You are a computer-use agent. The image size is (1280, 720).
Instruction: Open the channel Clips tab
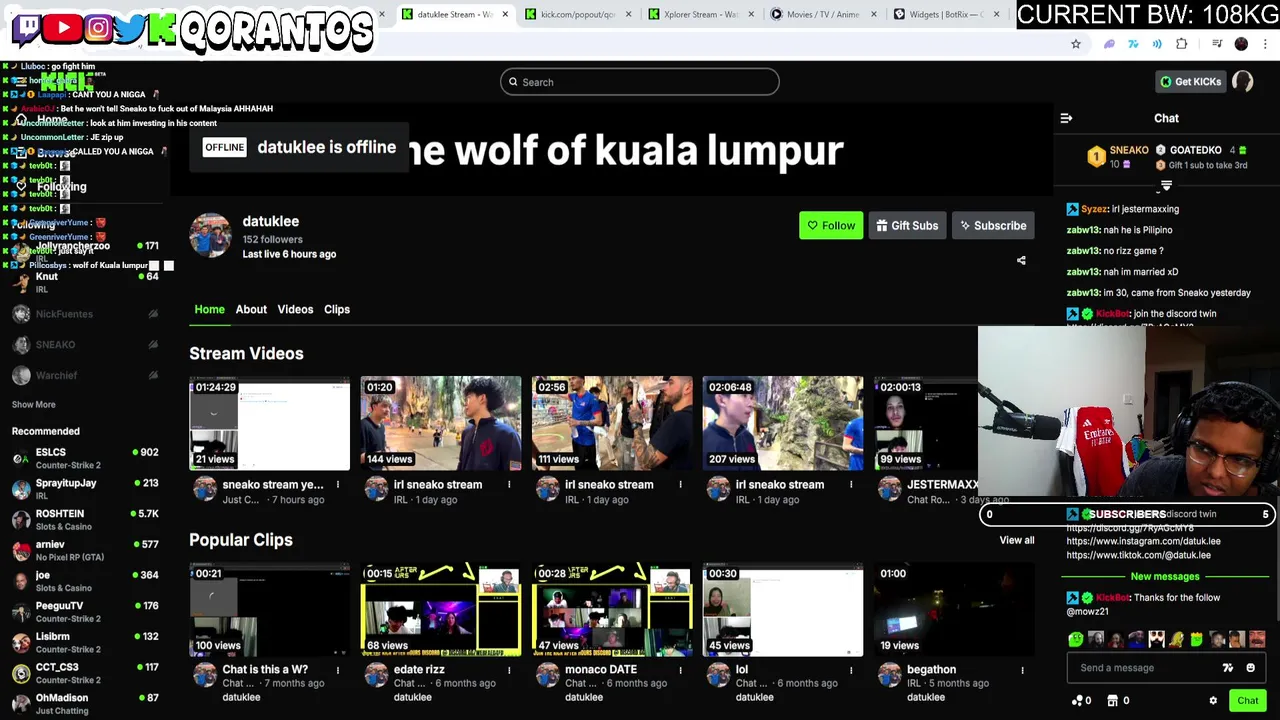(x=337, y=309)
